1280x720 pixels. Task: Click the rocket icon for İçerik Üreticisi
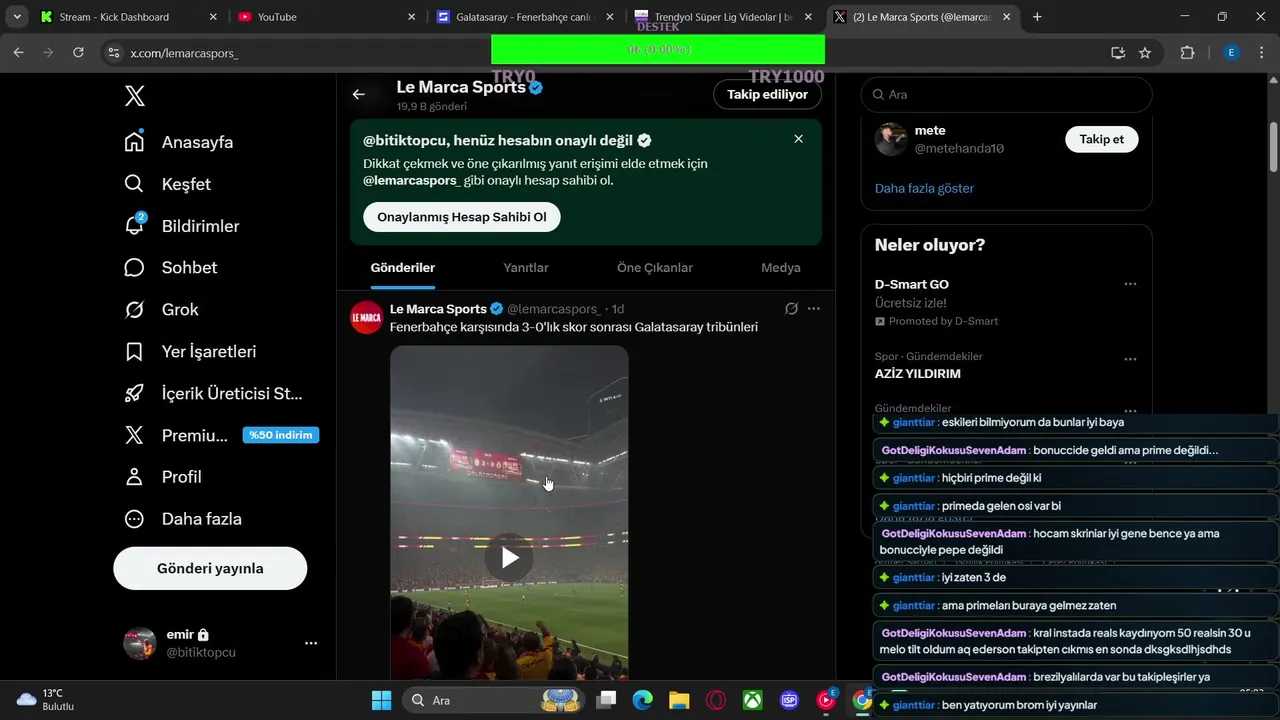(x=134, y=393)
